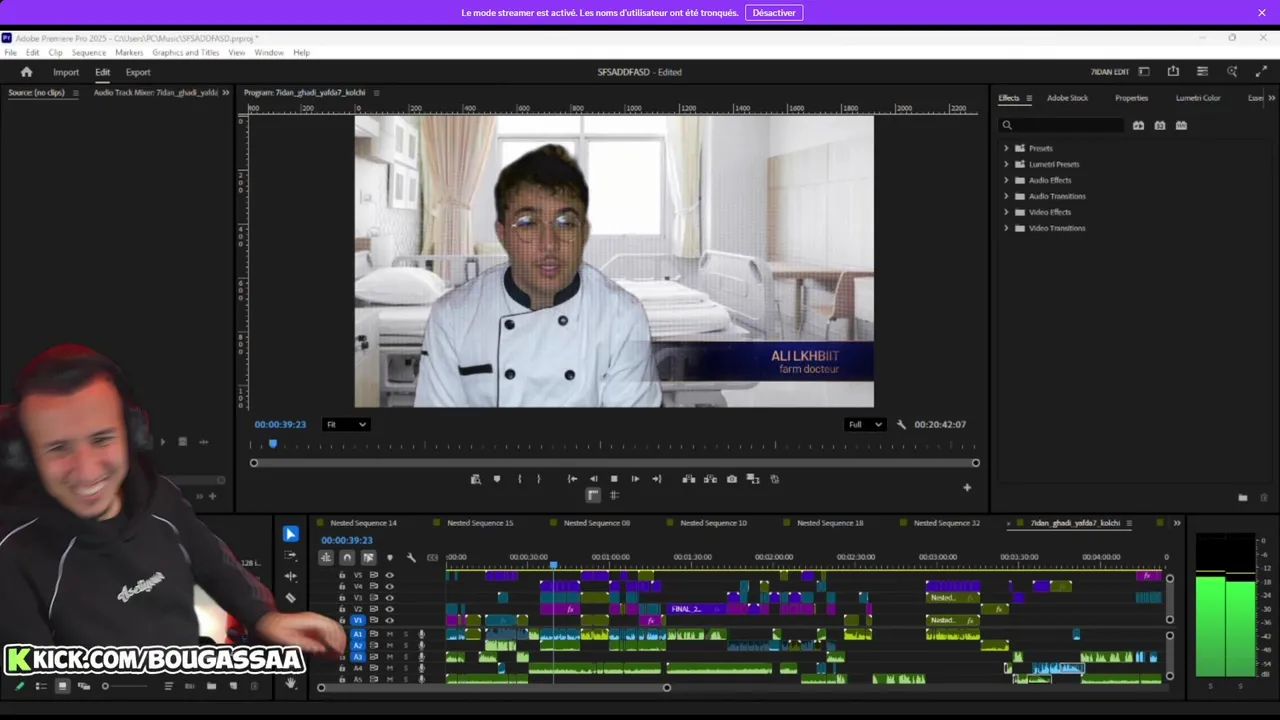Filter YUV effects in Effects panel

[1181, 125]
